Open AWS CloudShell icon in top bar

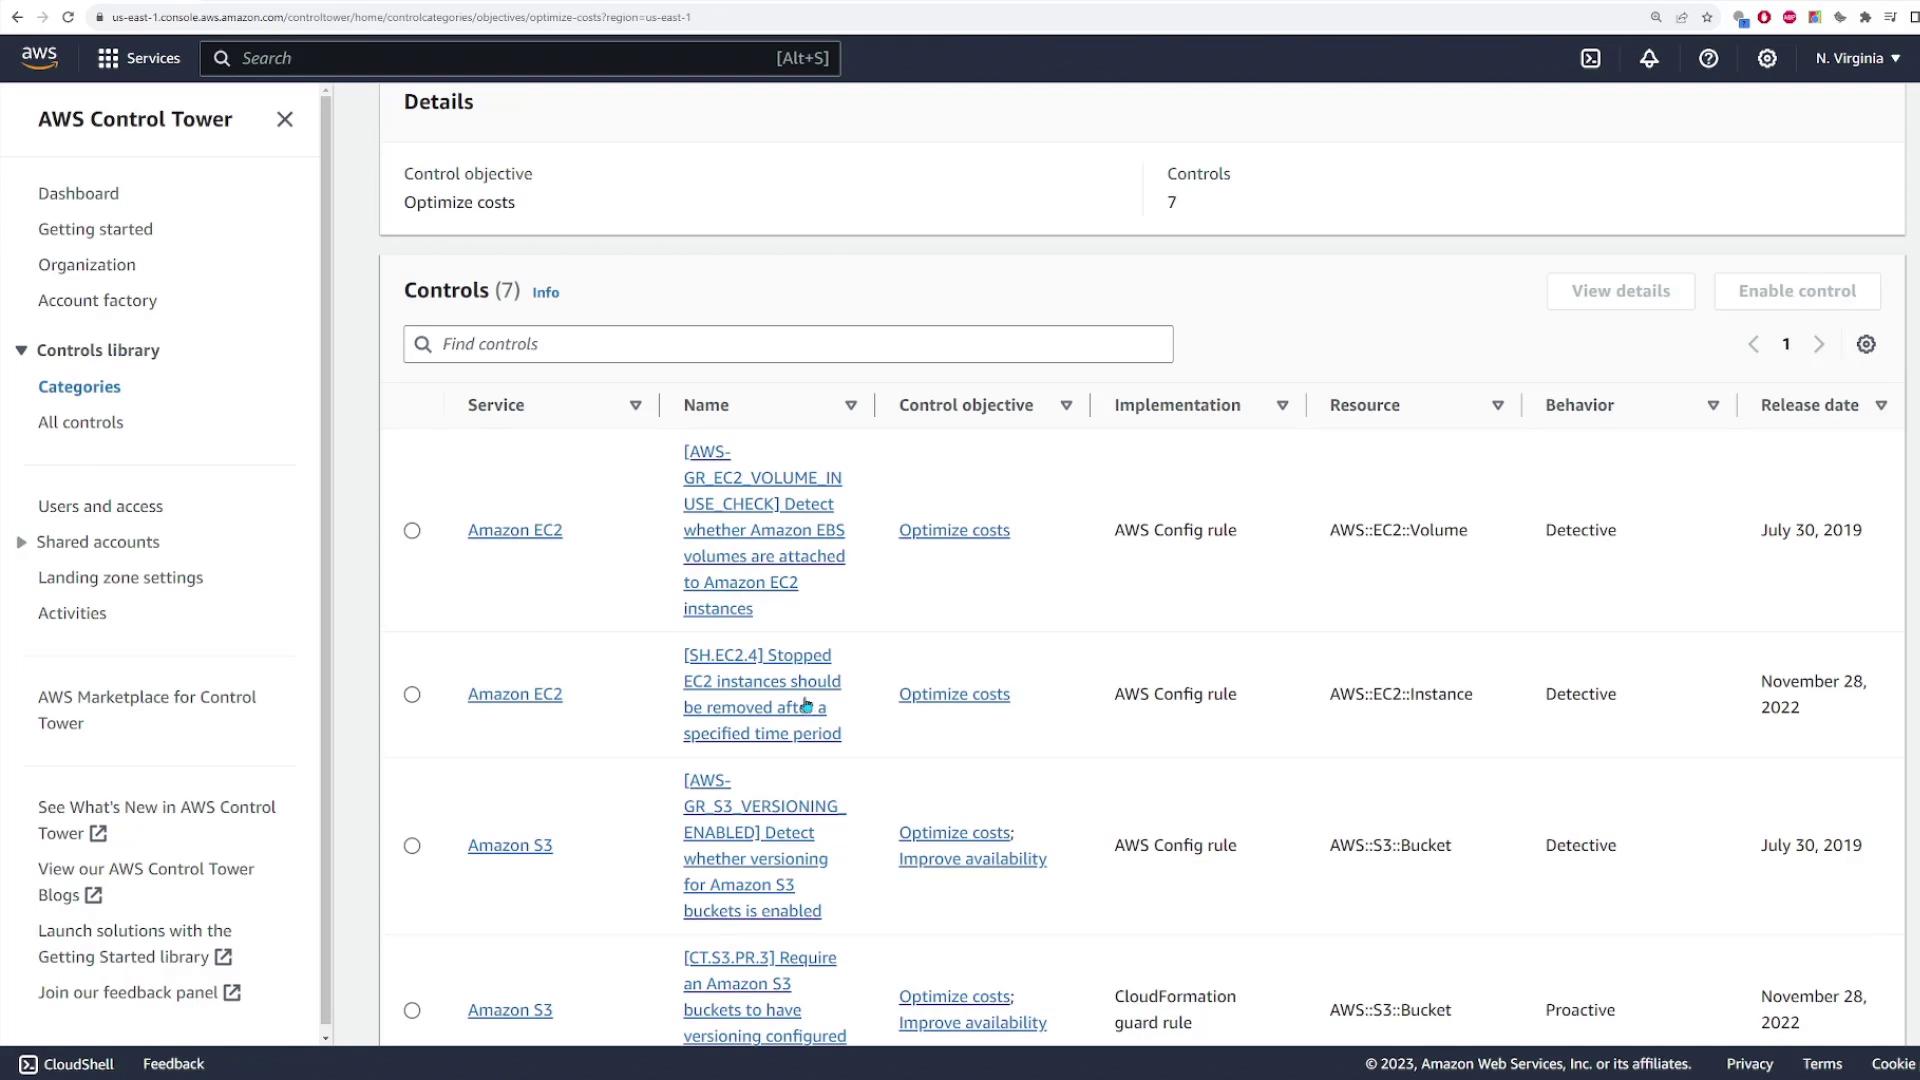pyautogui.click(x=1590, y=58)
